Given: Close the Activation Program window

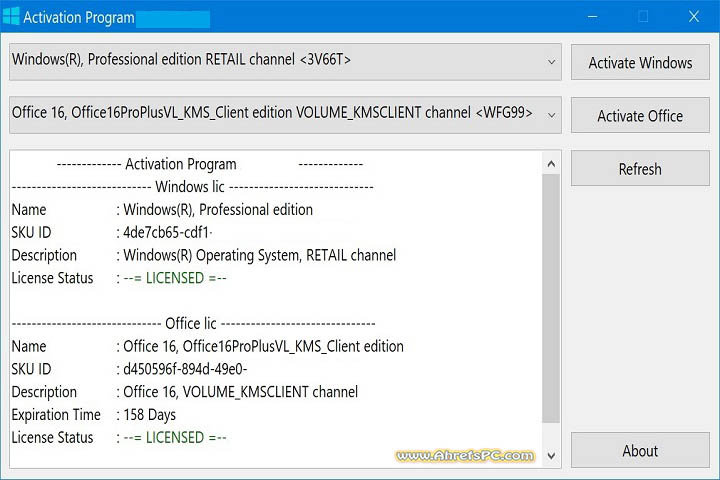Looking at the screenshot, I should 694,17.
